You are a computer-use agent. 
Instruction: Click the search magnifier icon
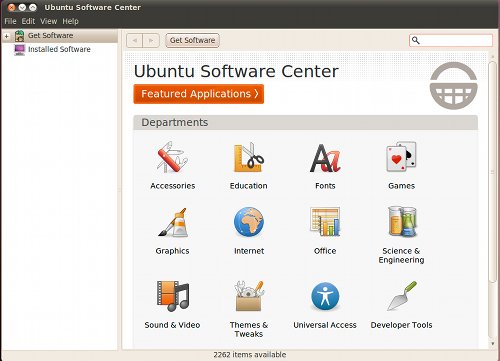tap(415, 40)
